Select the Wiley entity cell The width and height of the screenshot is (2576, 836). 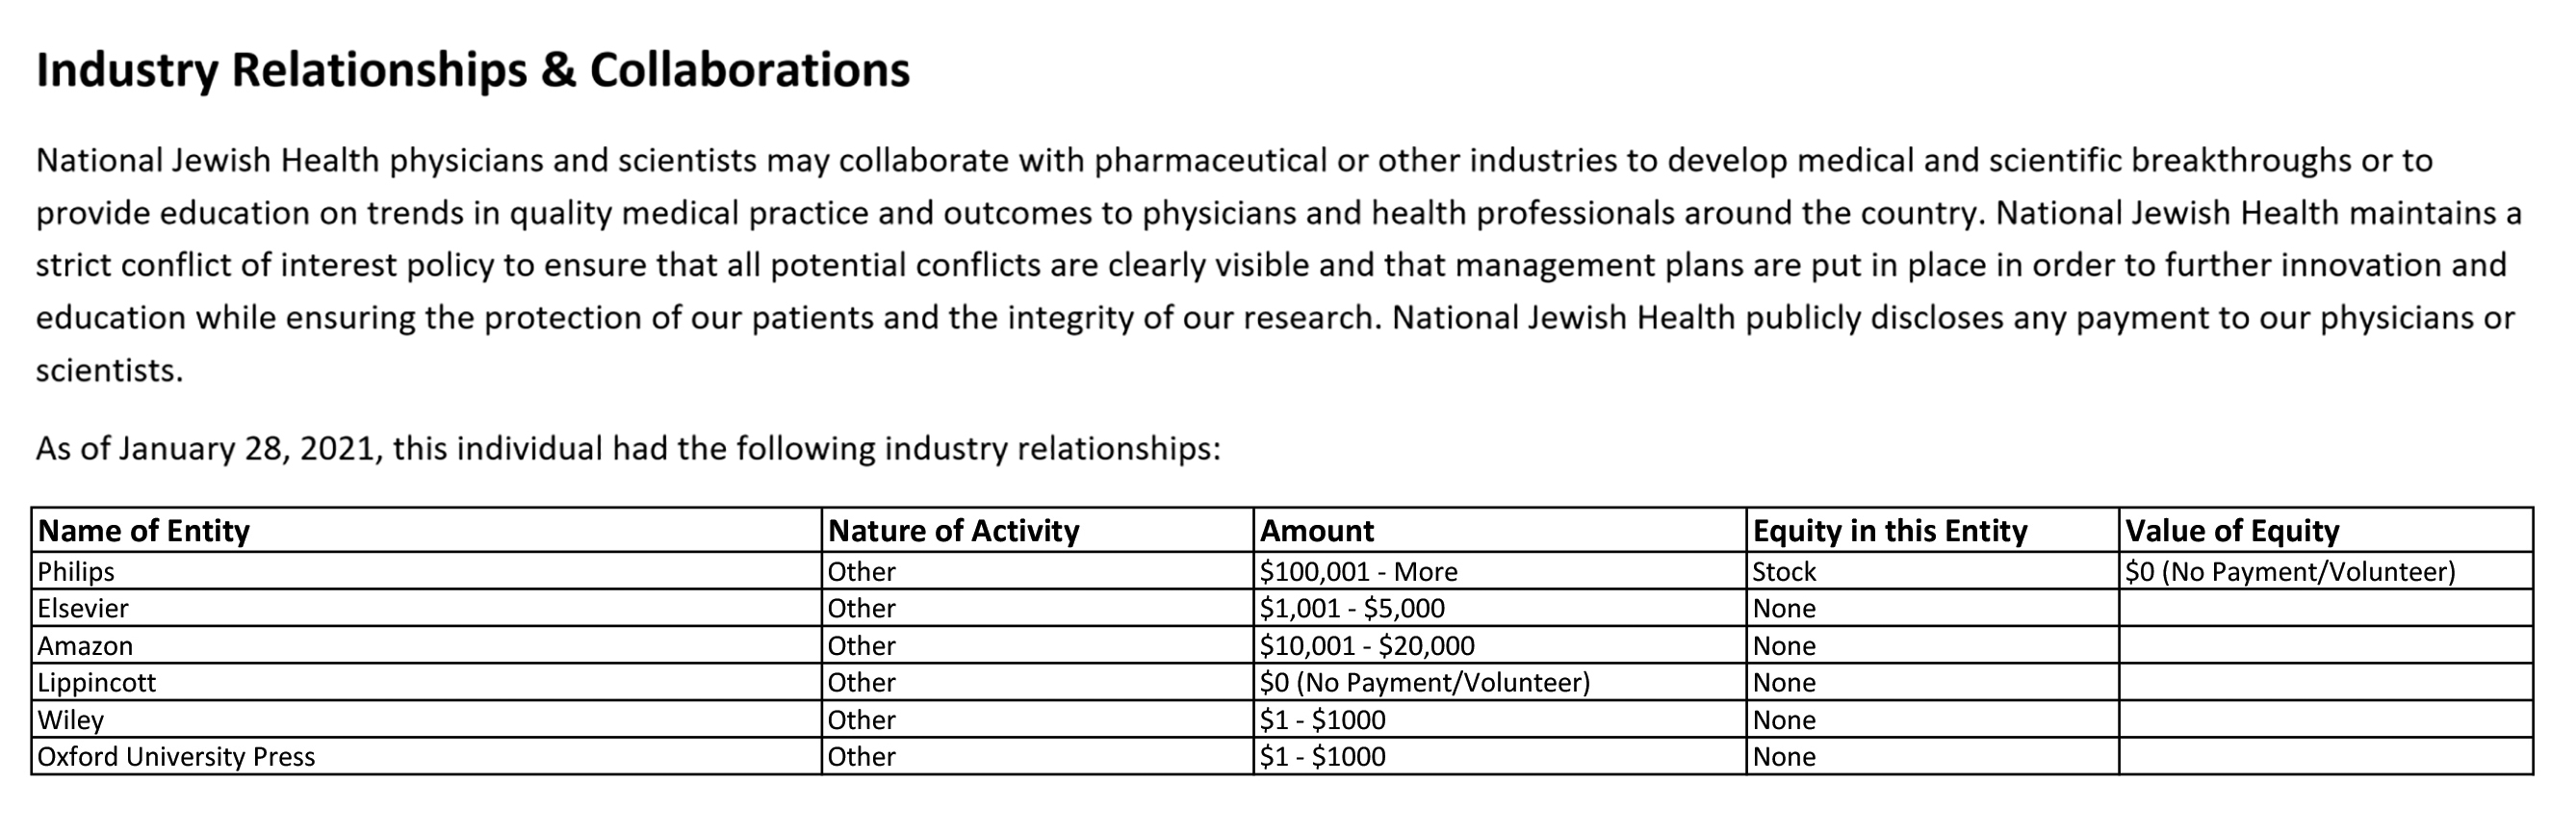coord(70,719)
